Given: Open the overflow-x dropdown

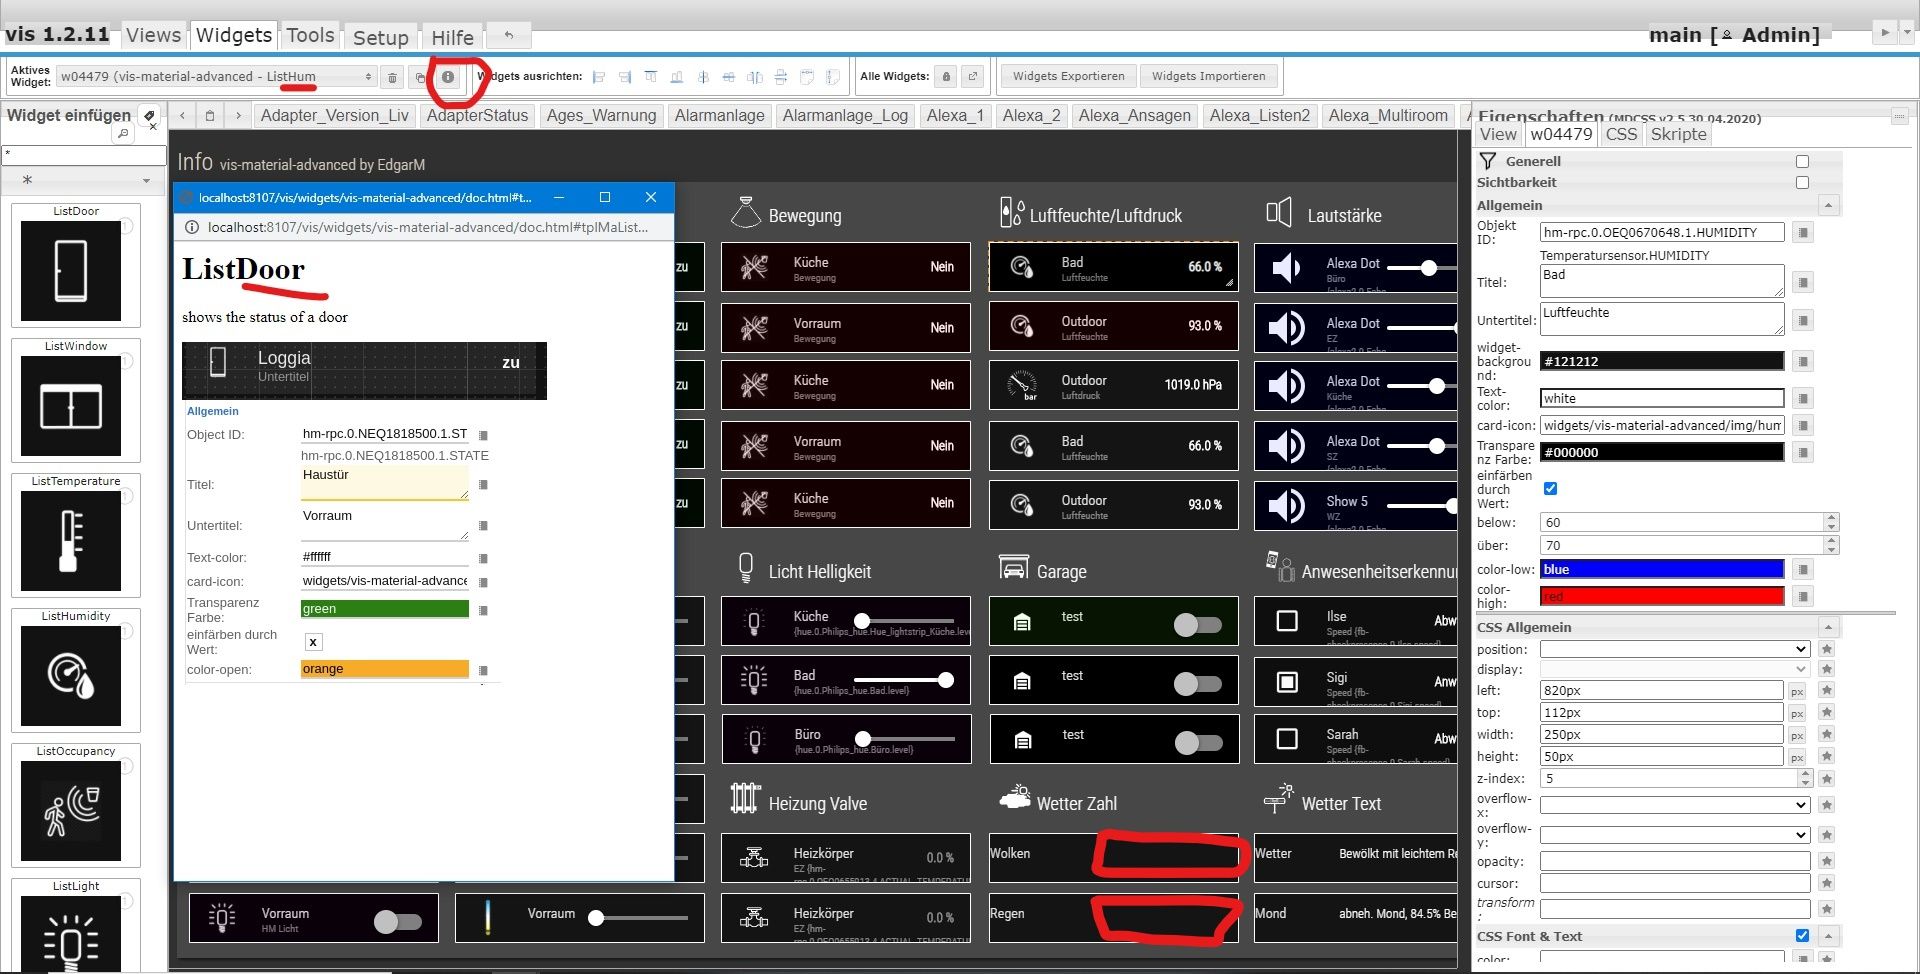Looking at the screenshot, I should (1675, 805).
